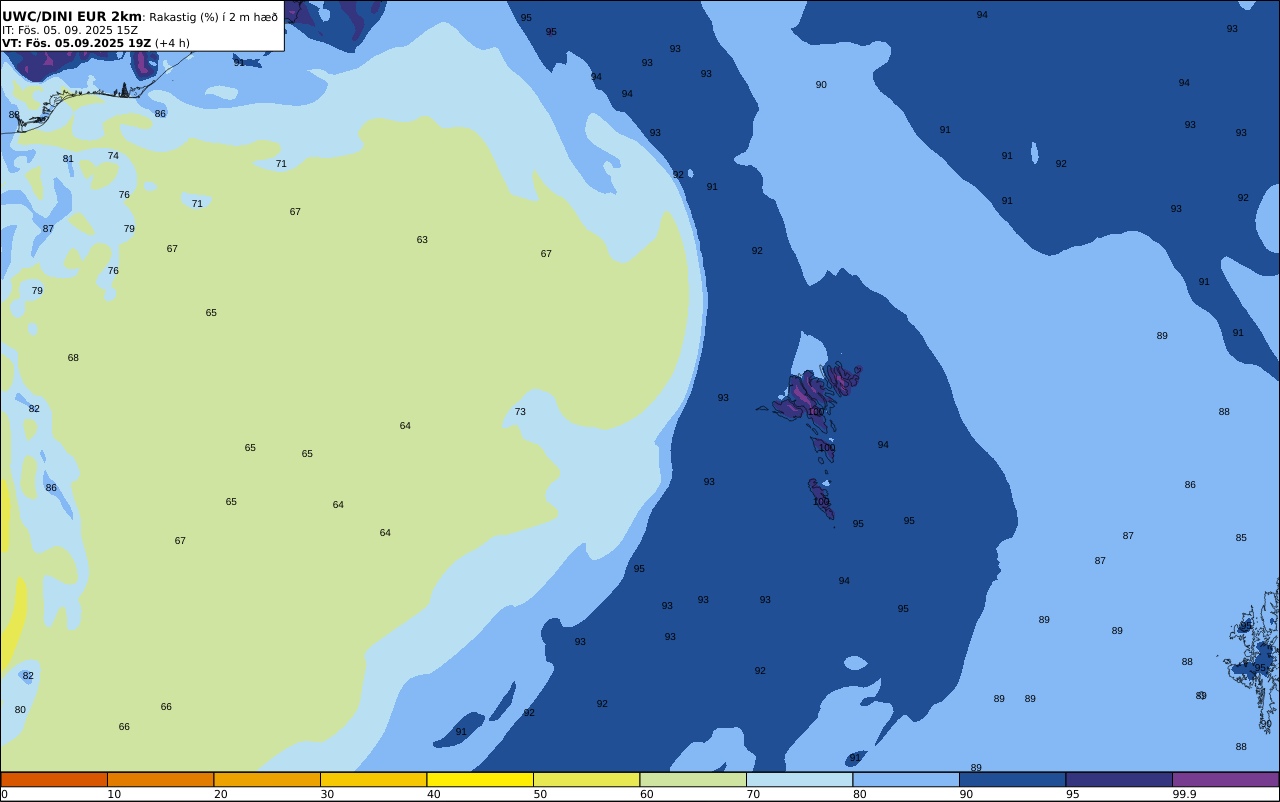Click the 70–80 pale blue legend segment

click(x=799, y=779)
